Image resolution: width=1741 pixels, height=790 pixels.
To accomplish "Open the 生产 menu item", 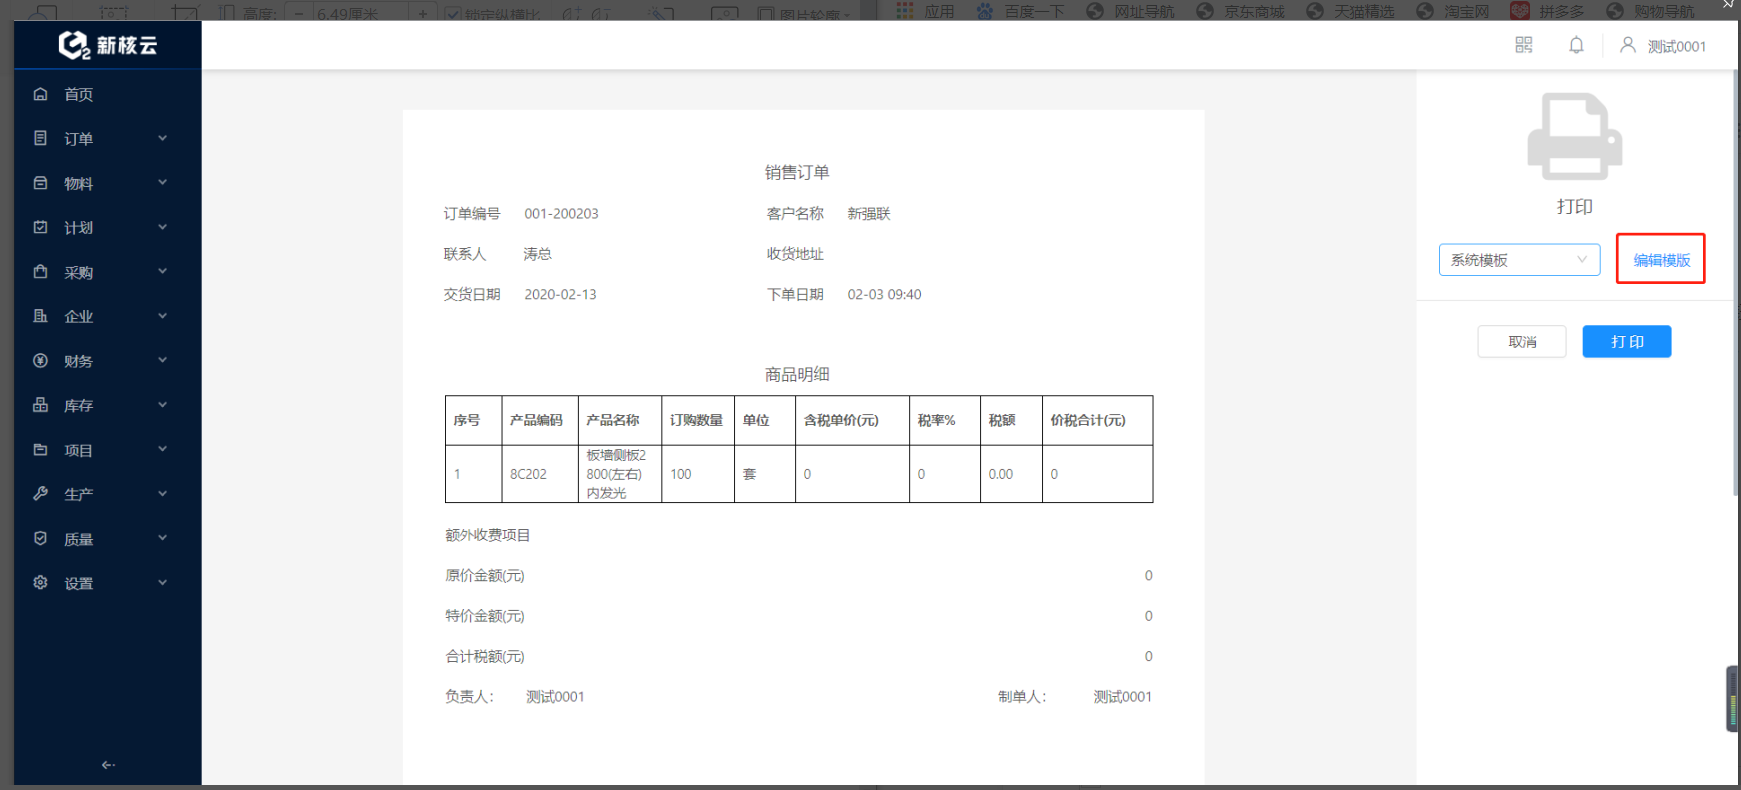I will (x=107, y=494).
